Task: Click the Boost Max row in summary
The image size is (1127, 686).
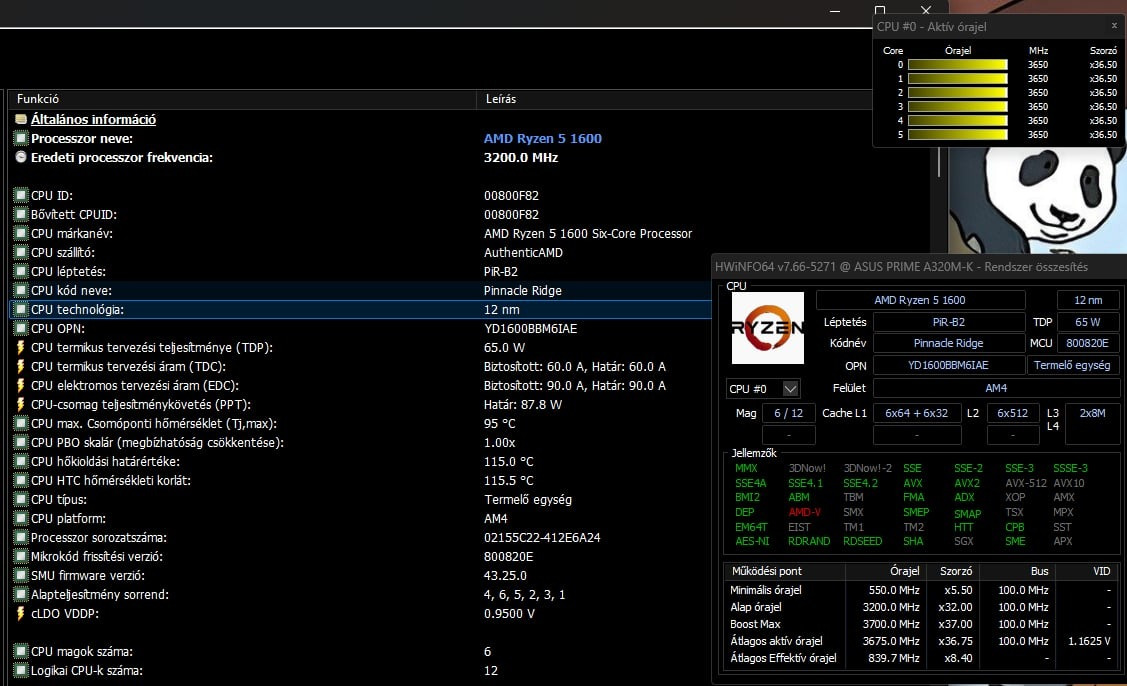Action: click(x=921, y=624)
